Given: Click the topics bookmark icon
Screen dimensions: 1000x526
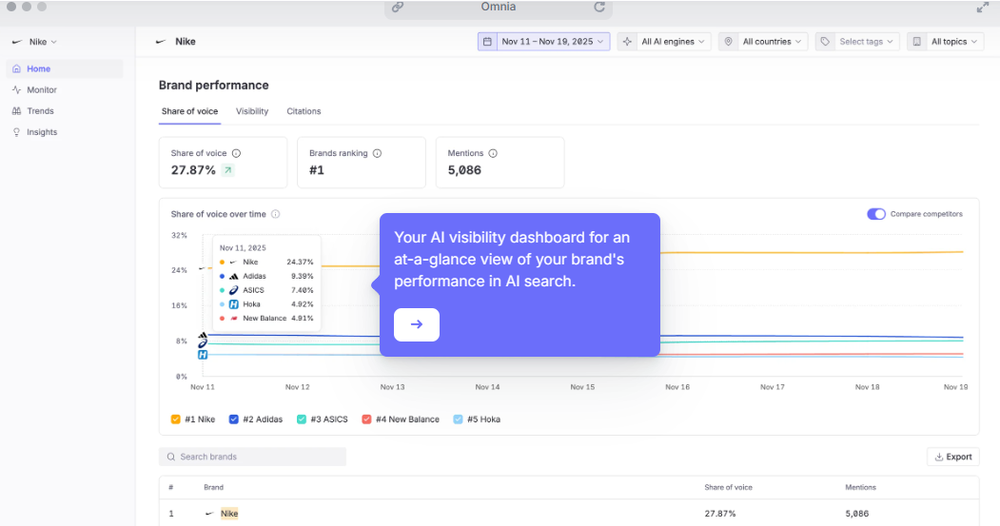Looking at the screenshot, I should (x=917, y=41).
